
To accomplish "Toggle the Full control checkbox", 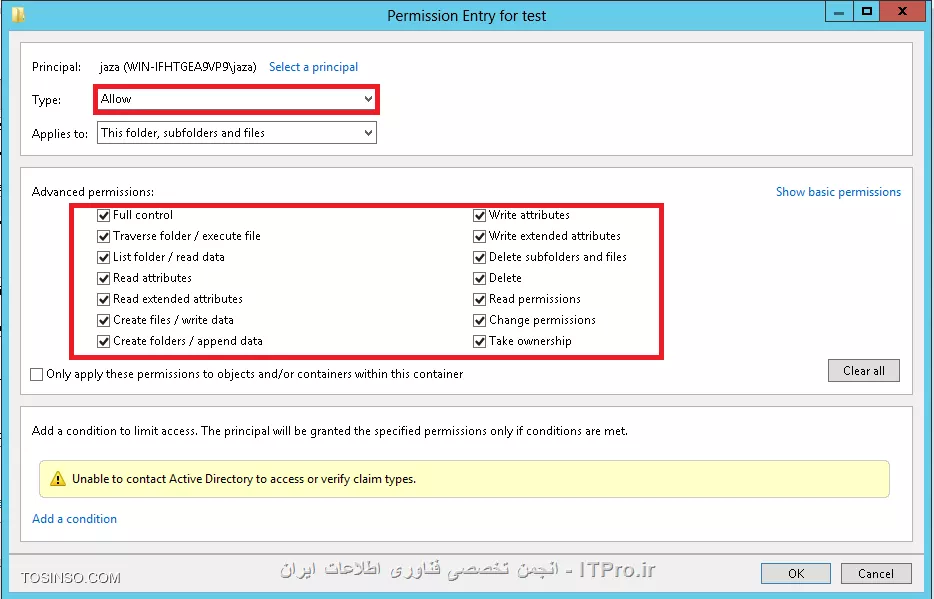I will coord(104,215).
